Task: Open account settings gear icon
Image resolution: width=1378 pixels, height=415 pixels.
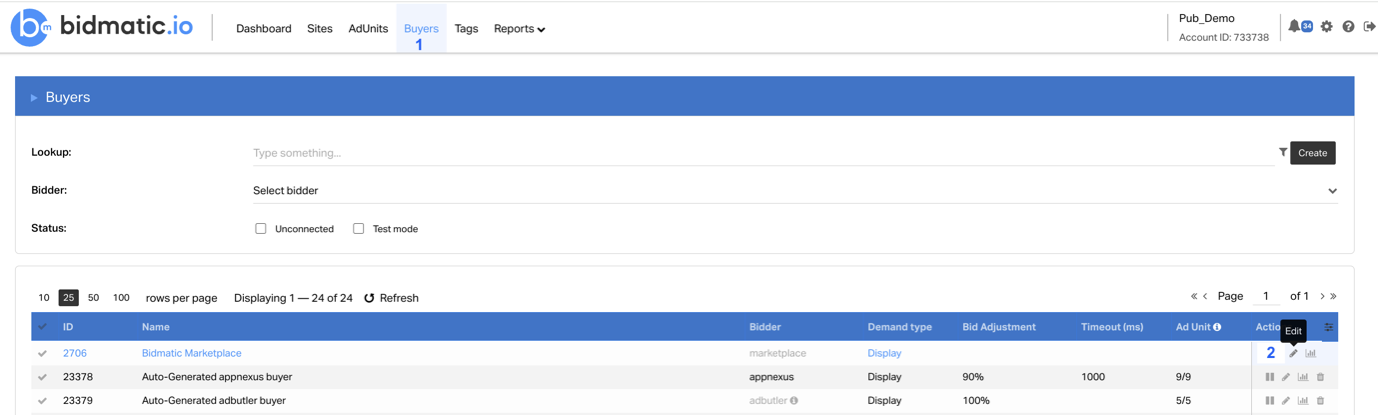Action: point(1327,27)
